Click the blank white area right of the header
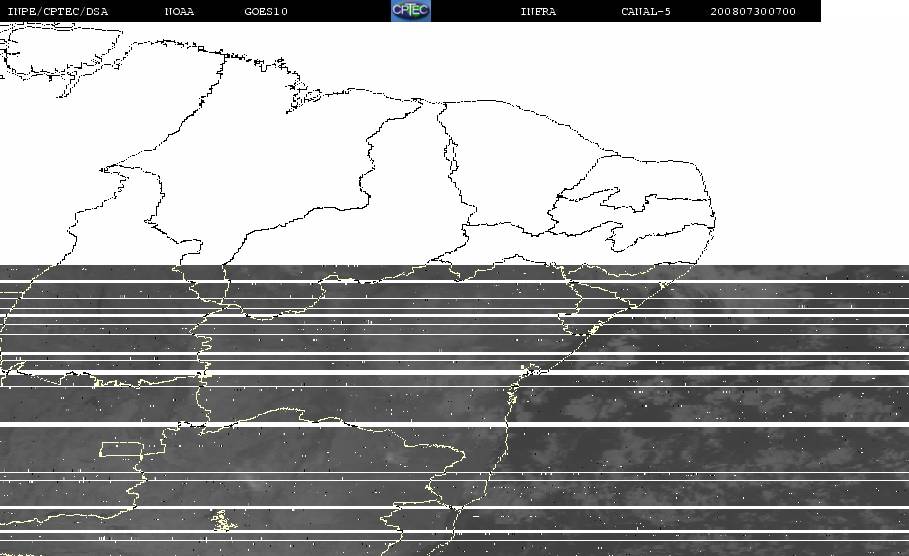 click(x=865, y=11)
